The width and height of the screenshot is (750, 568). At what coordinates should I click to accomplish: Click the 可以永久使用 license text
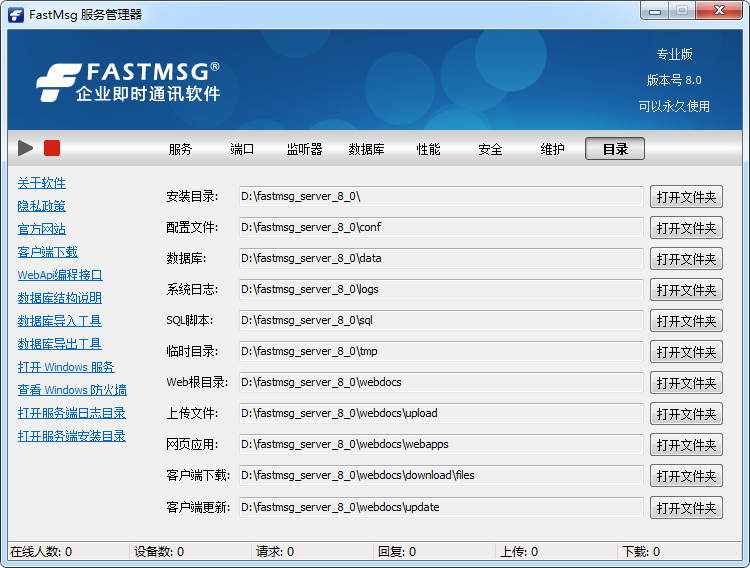674,106
